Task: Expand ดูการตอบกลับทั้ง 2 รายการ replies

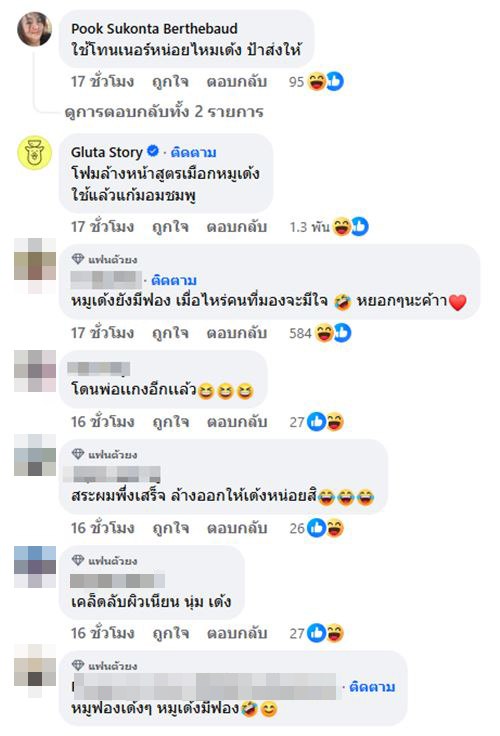Action: coord(164,112)
